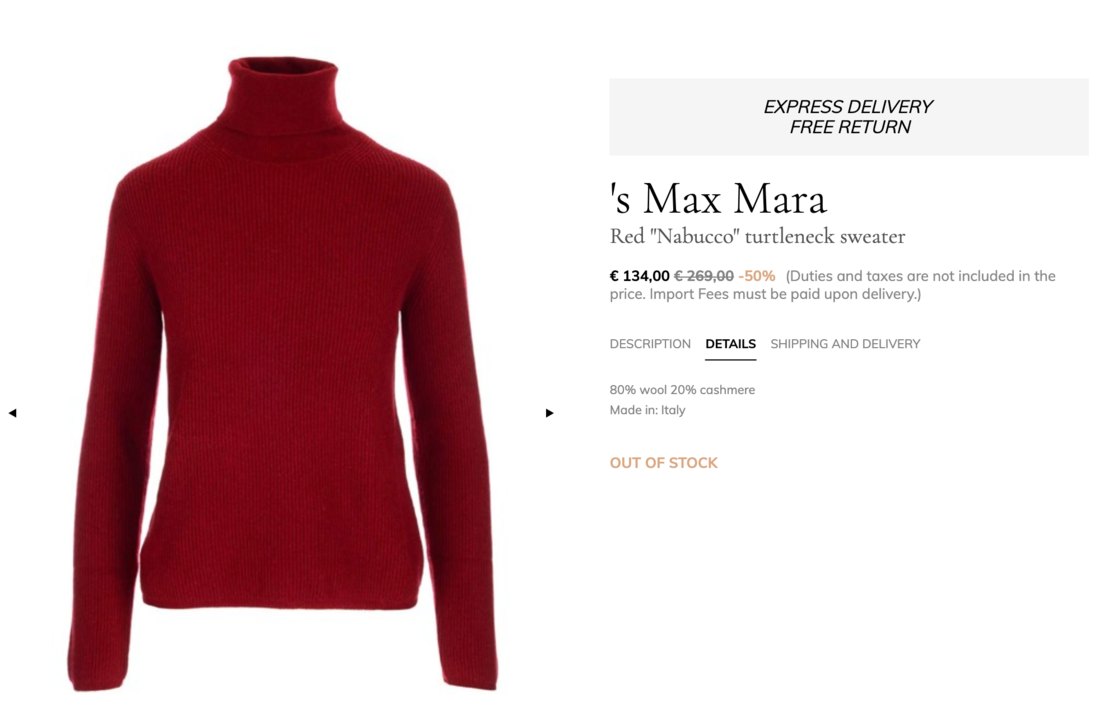Click the OUT OF STOCK label
The image size is (1100, 721).
click(664, 463)
